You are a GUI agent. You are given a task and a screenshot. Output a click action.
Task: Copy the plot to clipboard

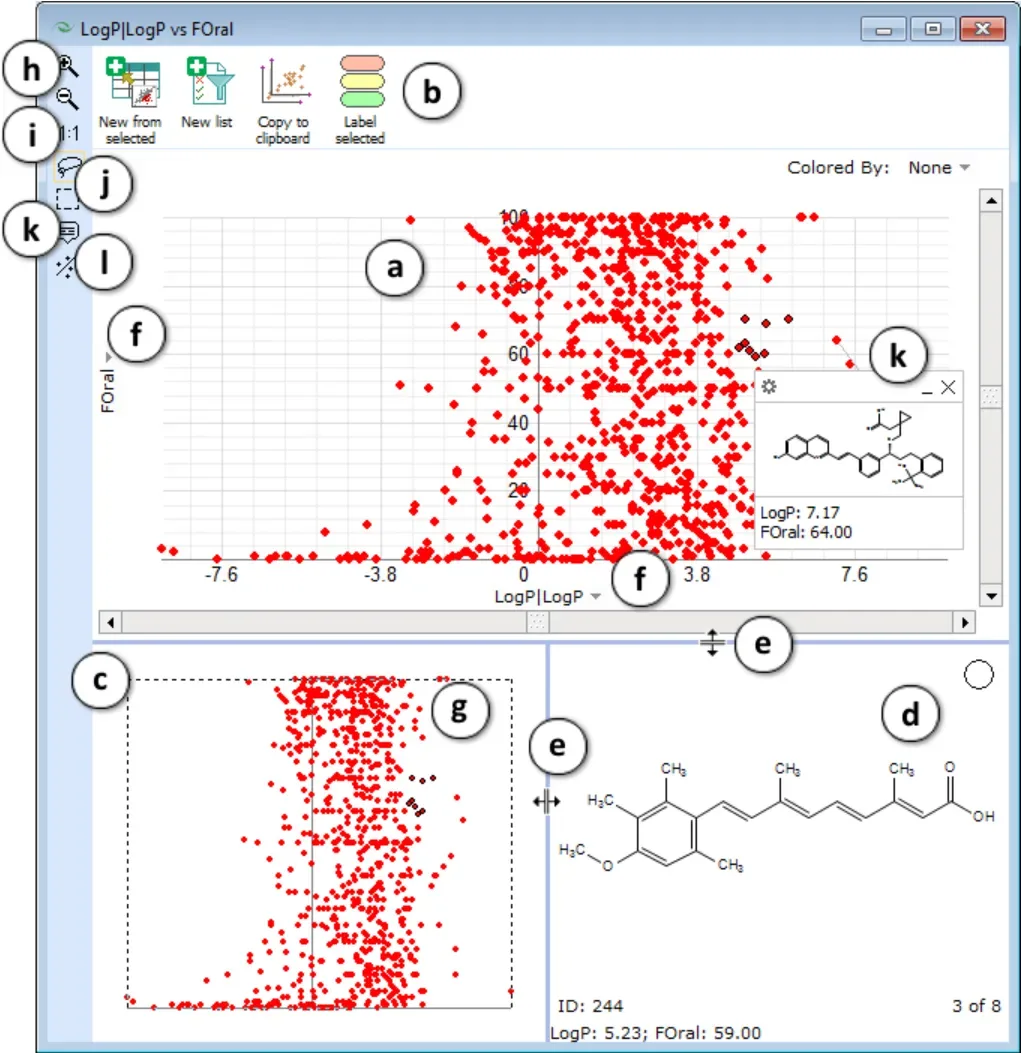[283, 101]
